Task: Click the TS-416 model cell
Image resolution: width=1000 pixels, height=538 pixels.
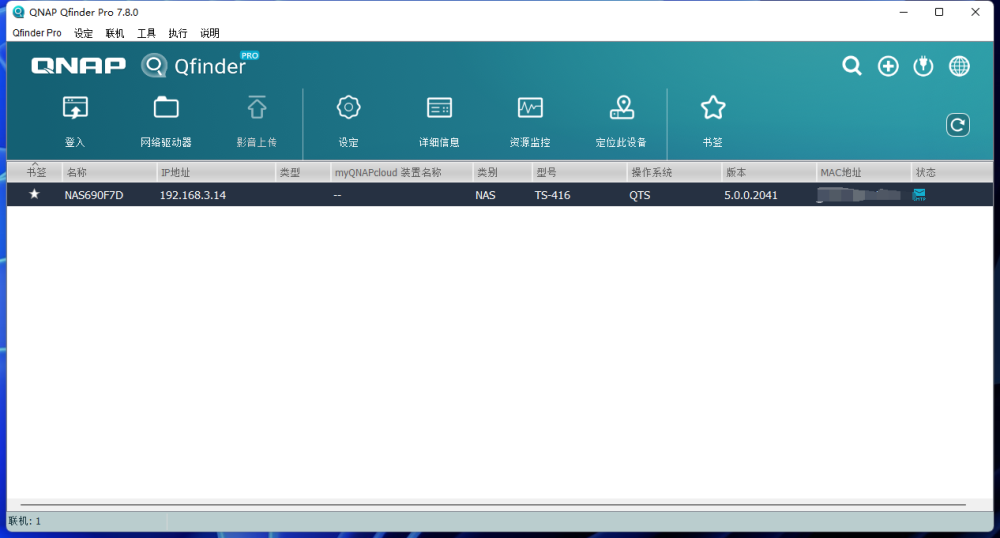Action: point(552,195)
